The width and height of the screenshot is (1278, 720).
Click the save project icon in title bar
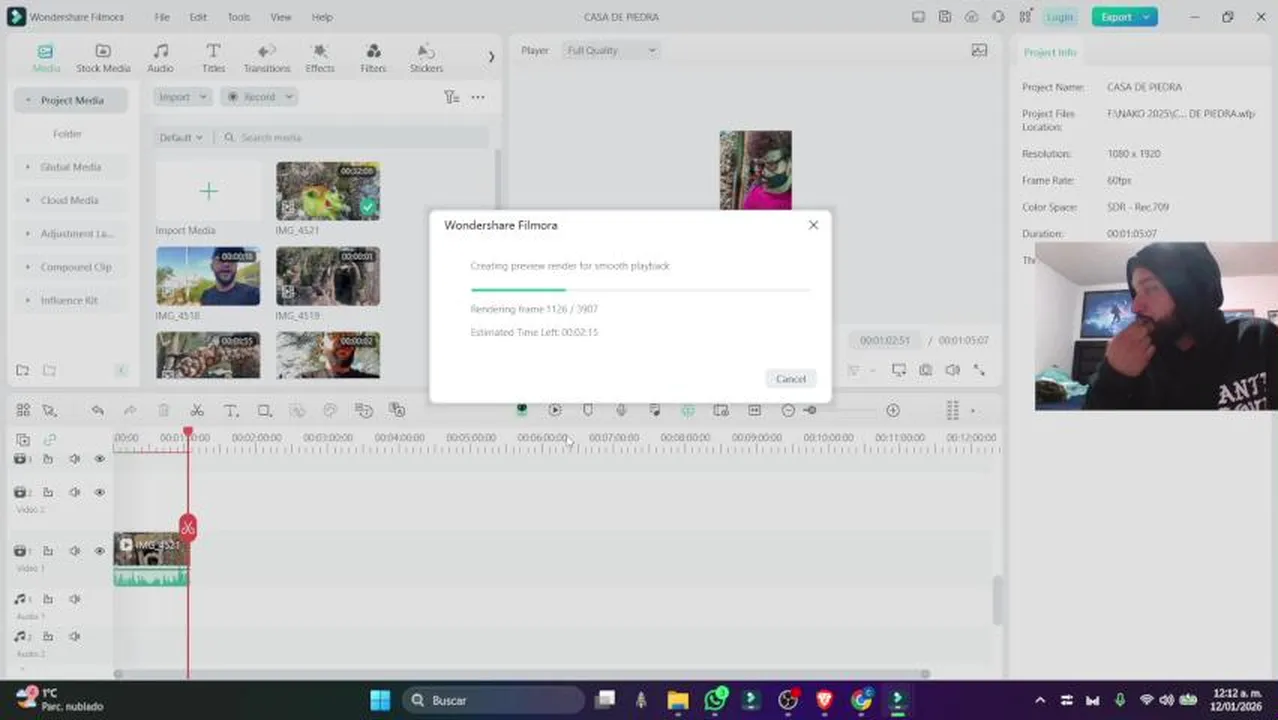click(x=945, y=17)
